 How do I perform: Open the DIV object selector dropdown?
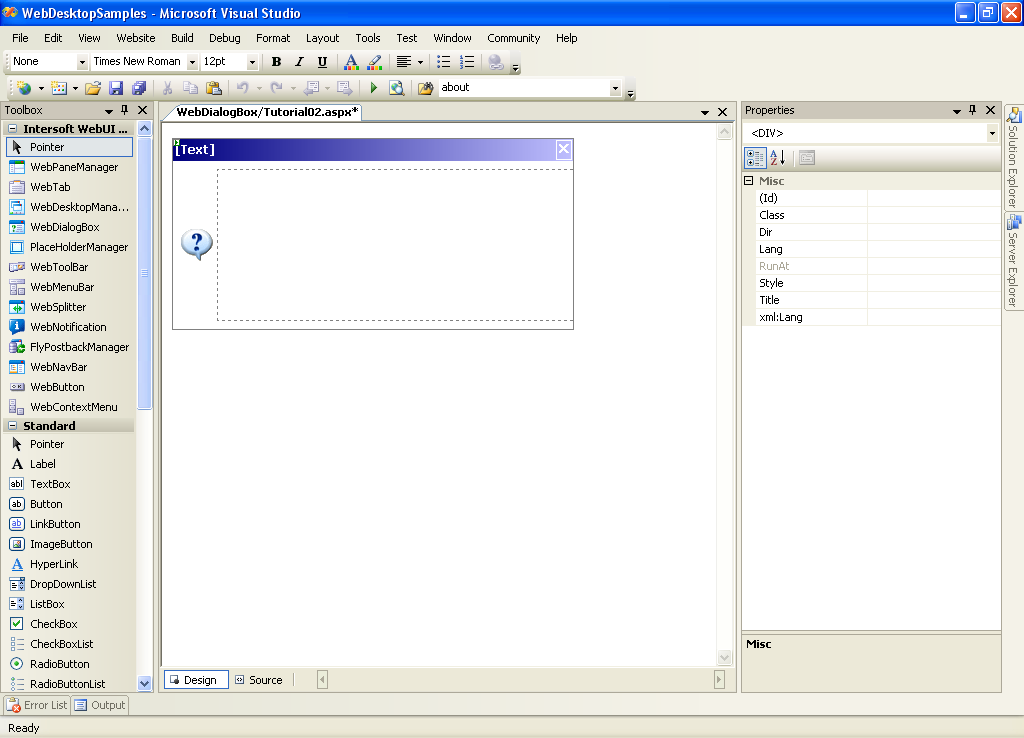click(x=992, y=133)
